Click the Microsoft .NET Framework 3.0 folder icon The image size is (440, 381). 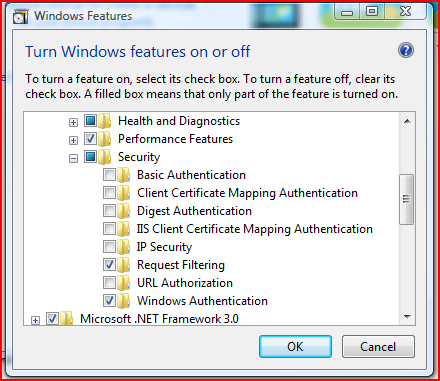(67, 318)
